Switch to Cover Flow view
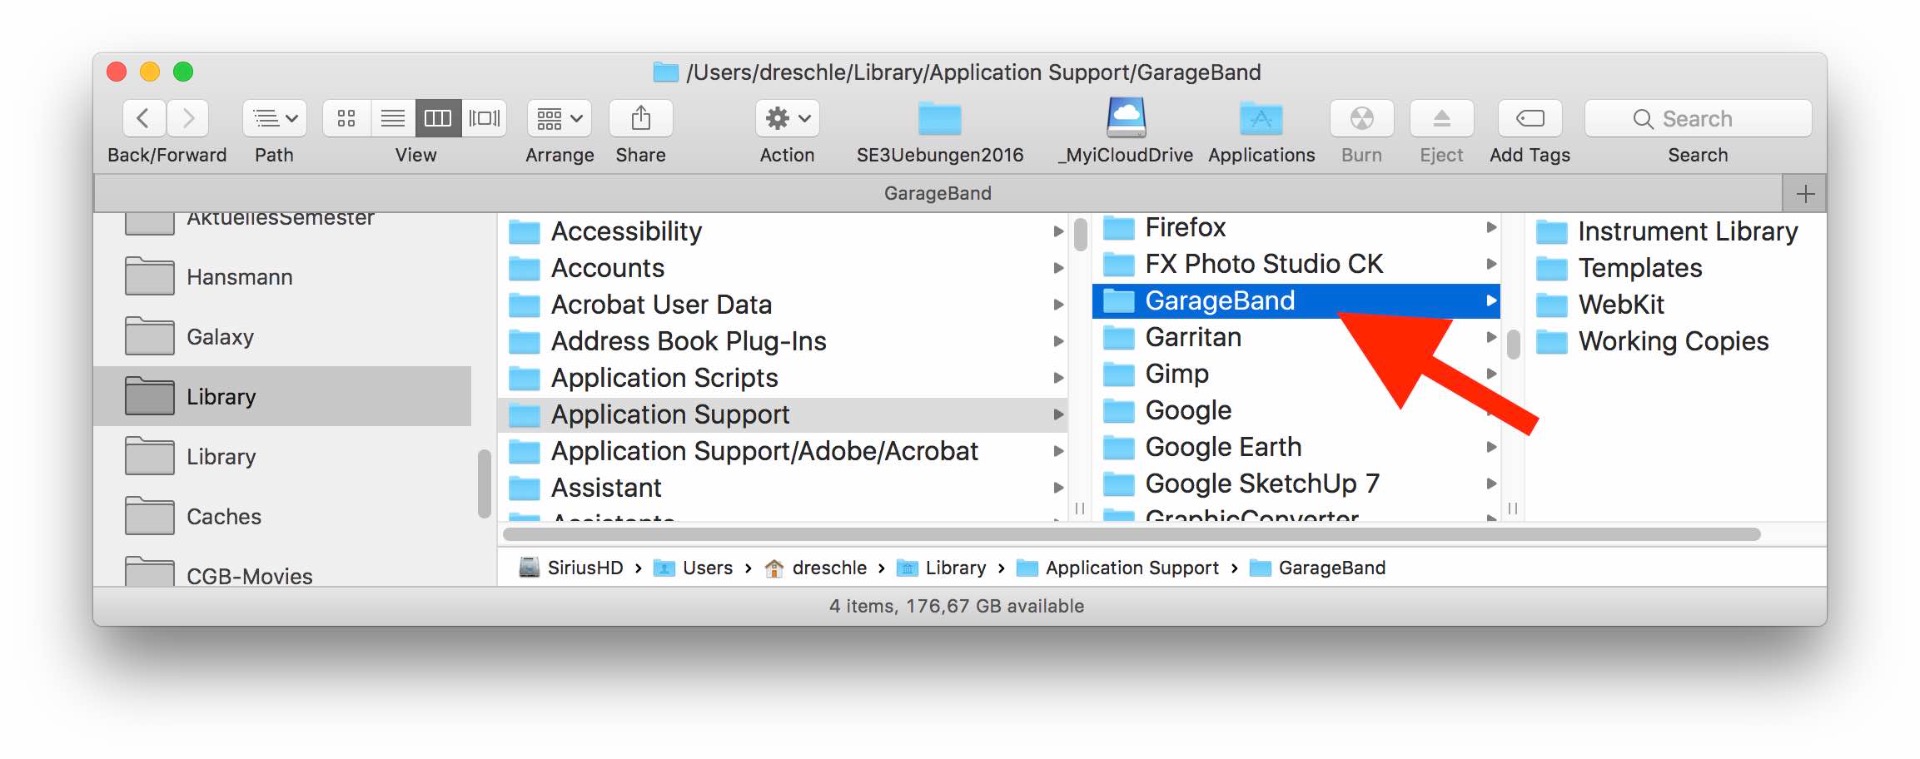The height and width of the screenshot is (759, 1920). (x=484, y=118)
